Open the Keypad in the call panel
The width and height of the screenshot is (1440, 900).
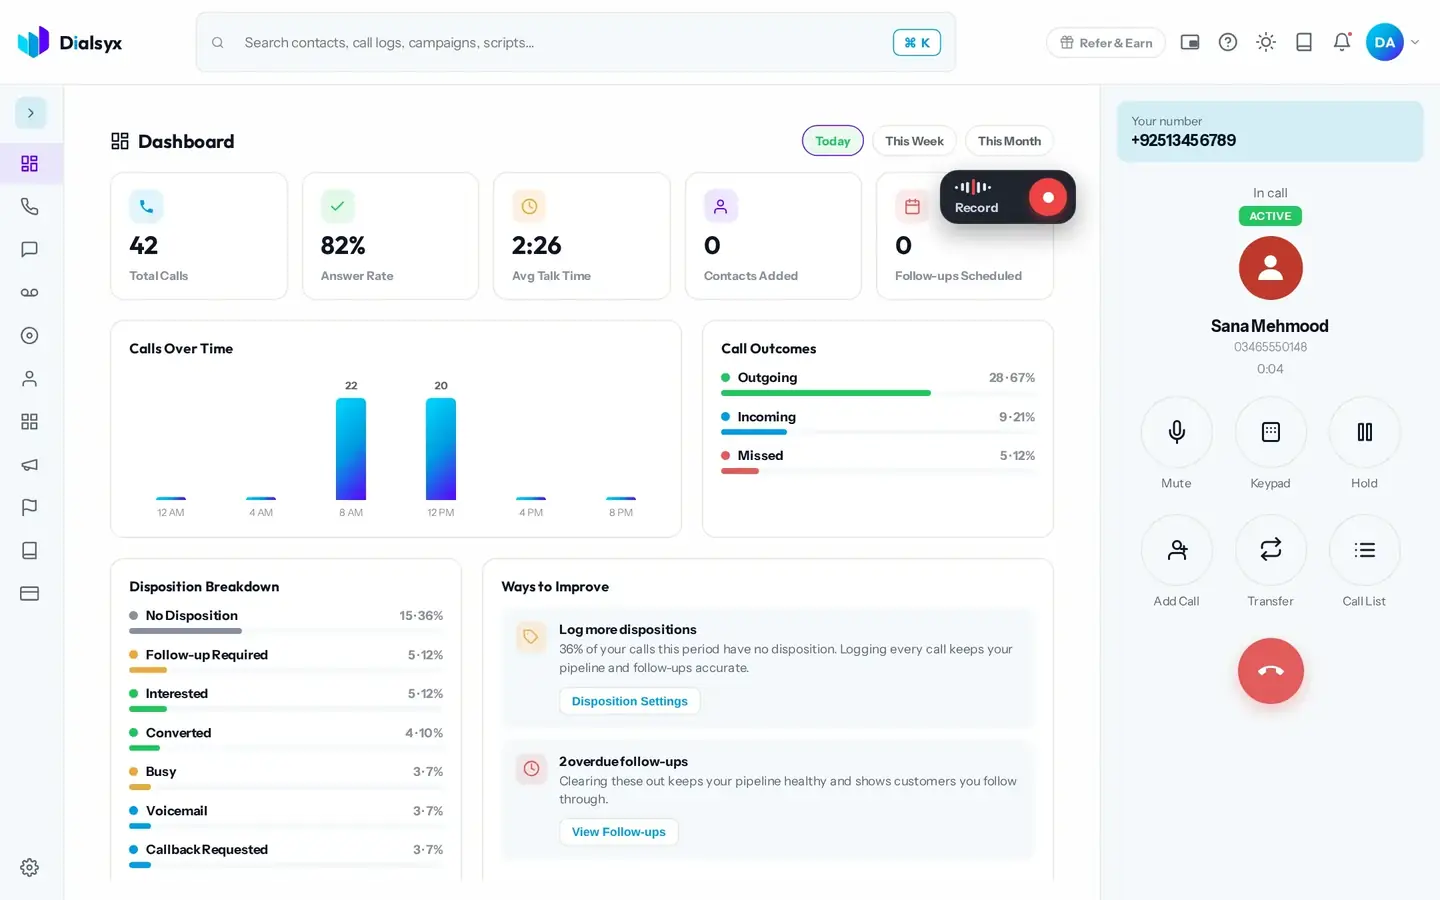[1271, 432]
